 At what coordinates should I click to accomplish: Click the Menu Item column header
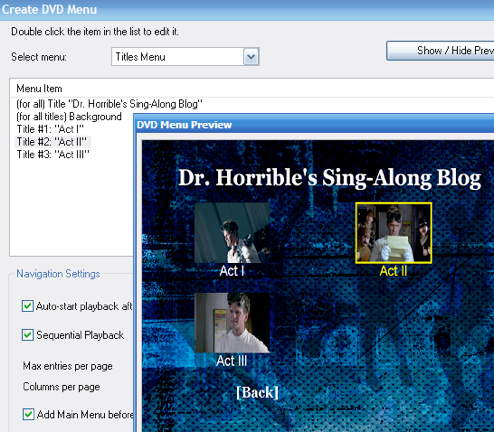coord(39,89)
